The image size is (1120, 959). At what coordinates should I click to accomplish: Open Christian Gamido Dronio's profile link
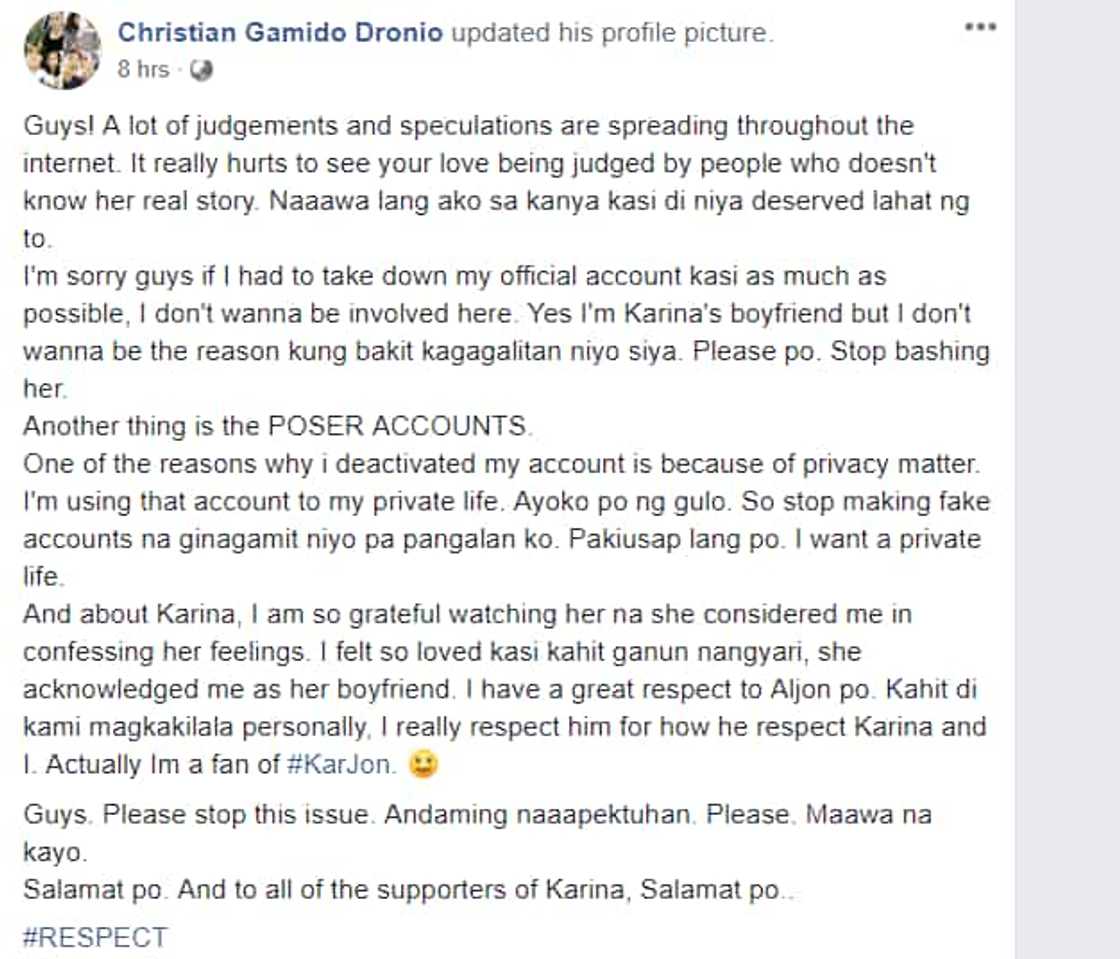point(280,33)
